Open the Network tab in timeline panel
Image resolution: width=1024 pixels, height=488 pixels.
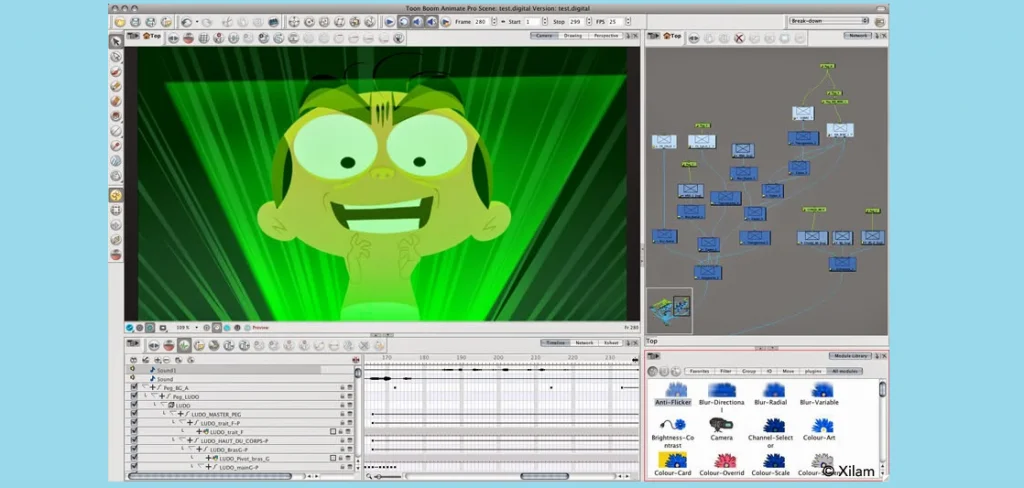(x=584, y=343)
